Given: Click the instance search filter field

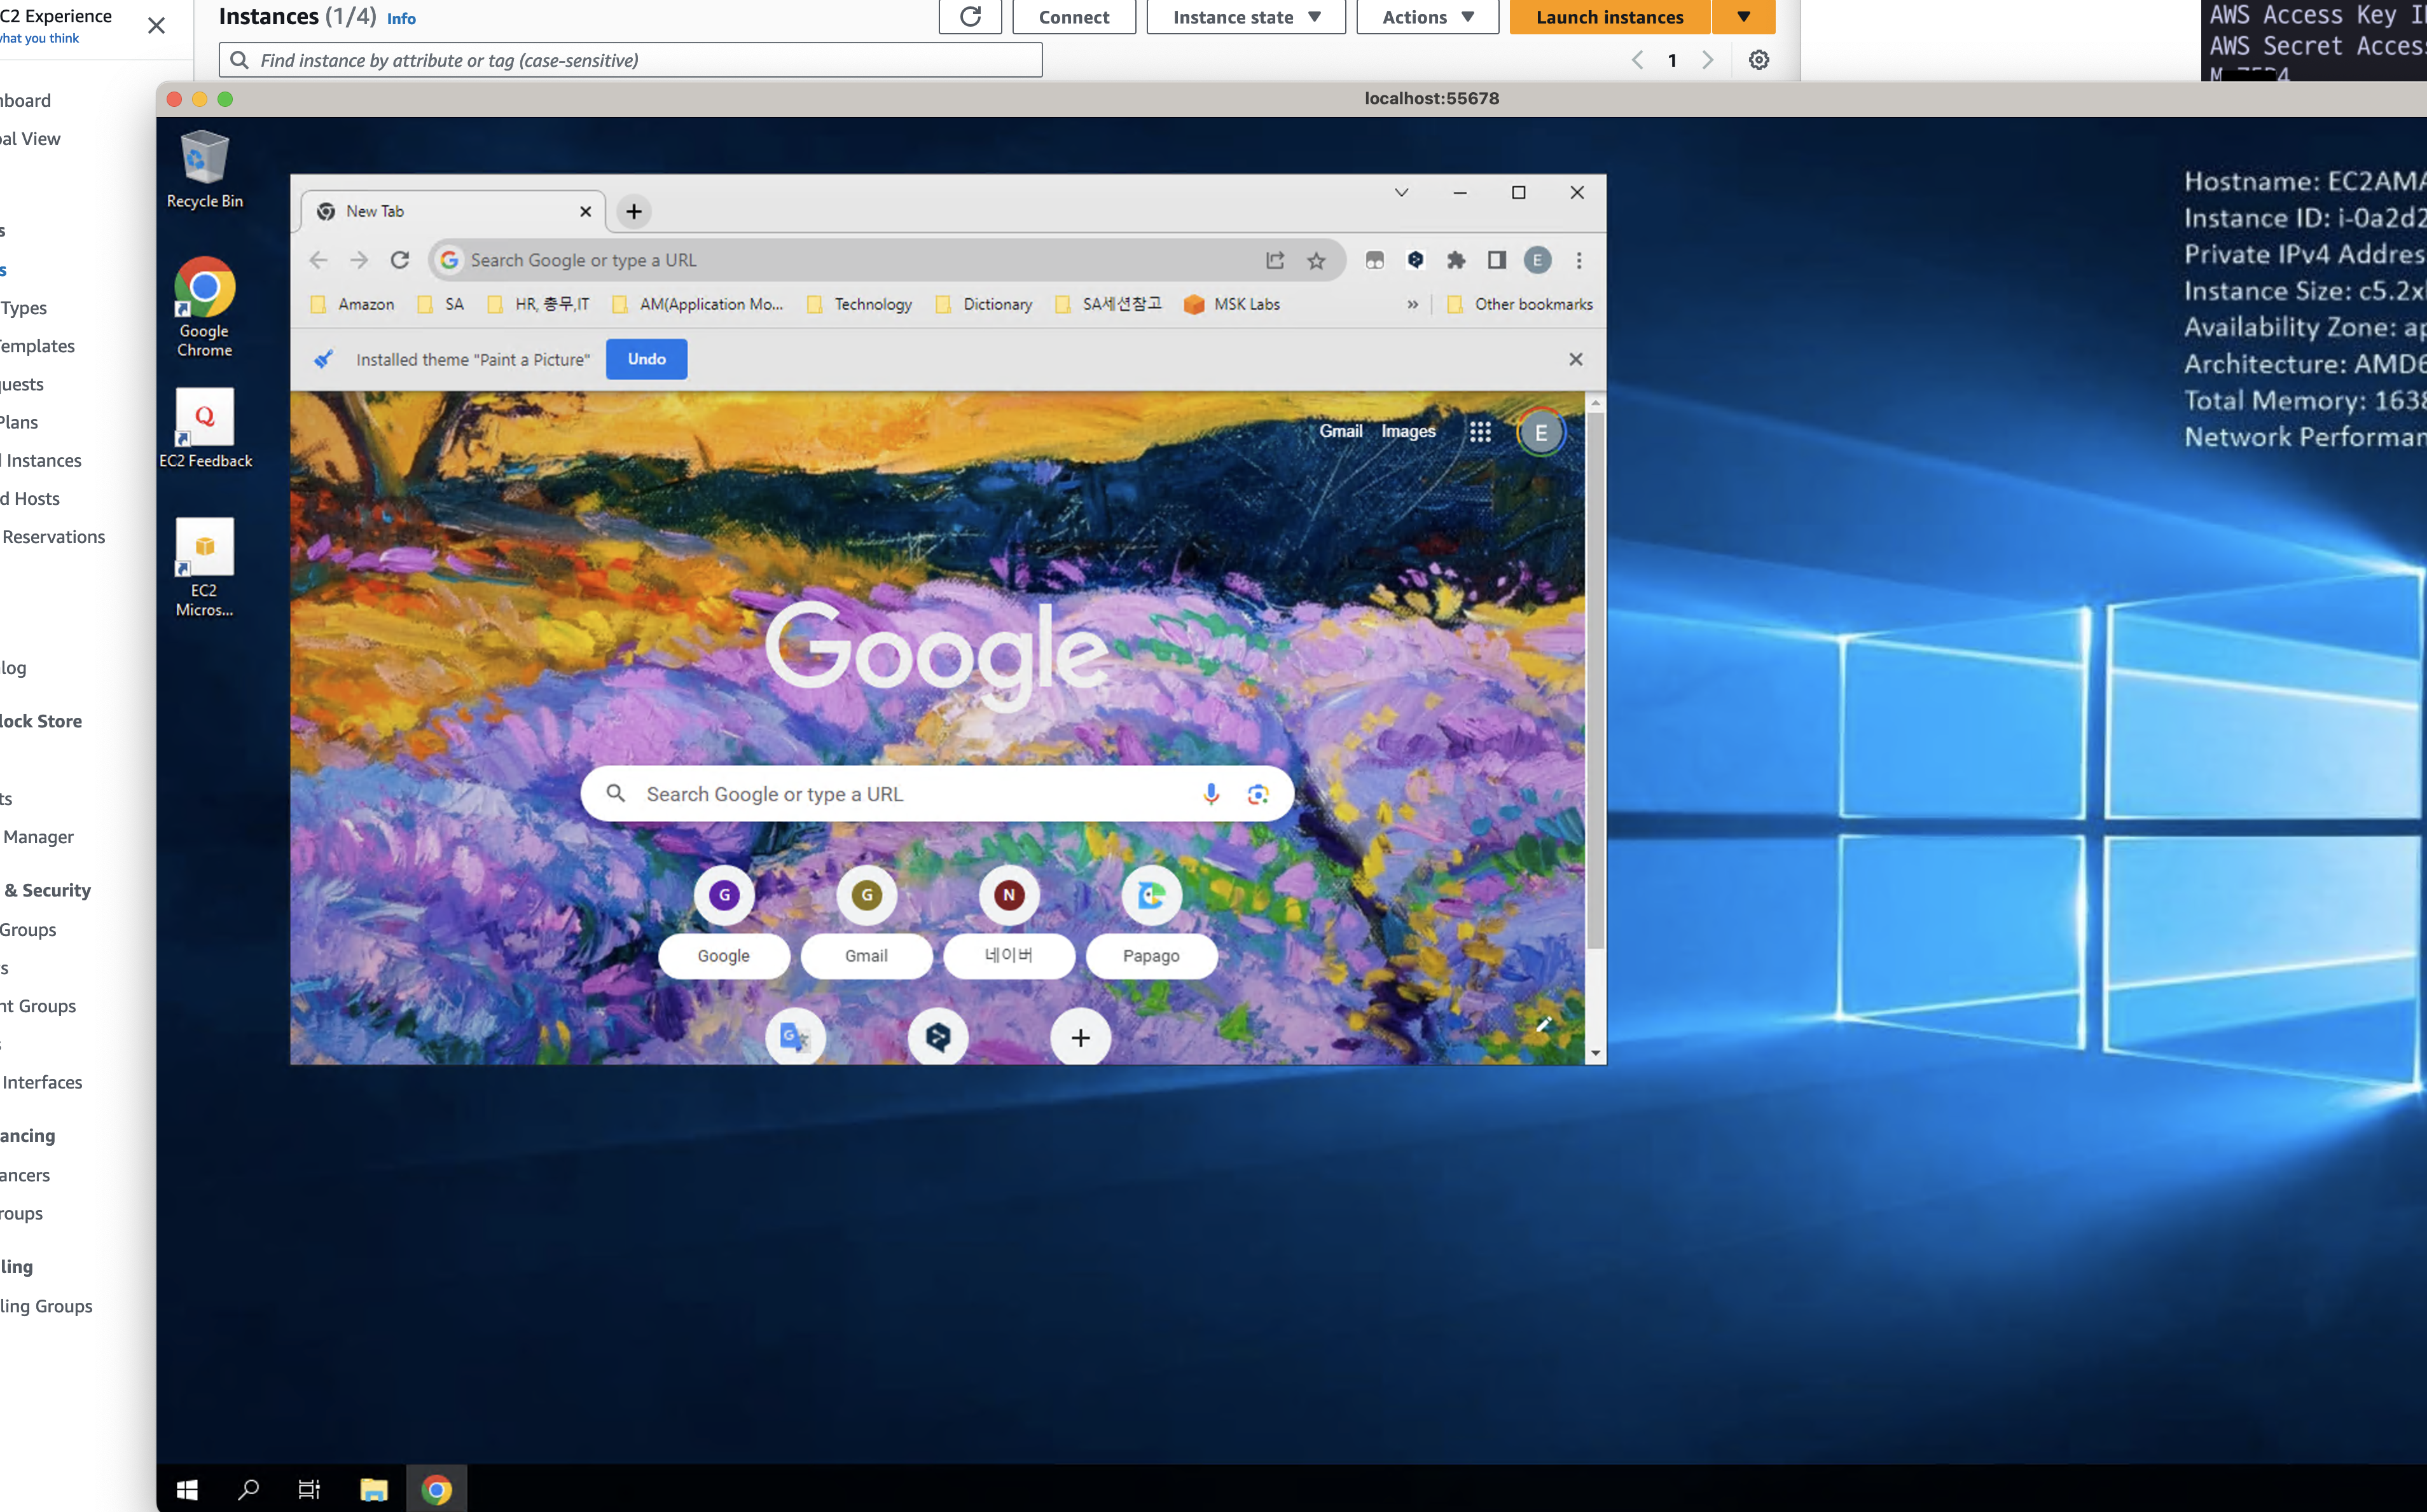Looking at the screenshot, I should [x=630, y=60].
